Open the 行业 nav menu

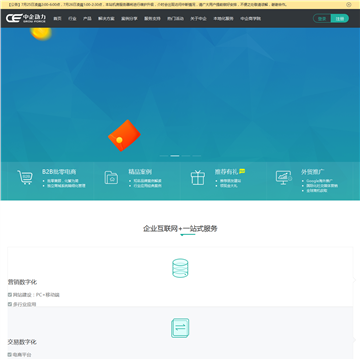pos(72,19)
